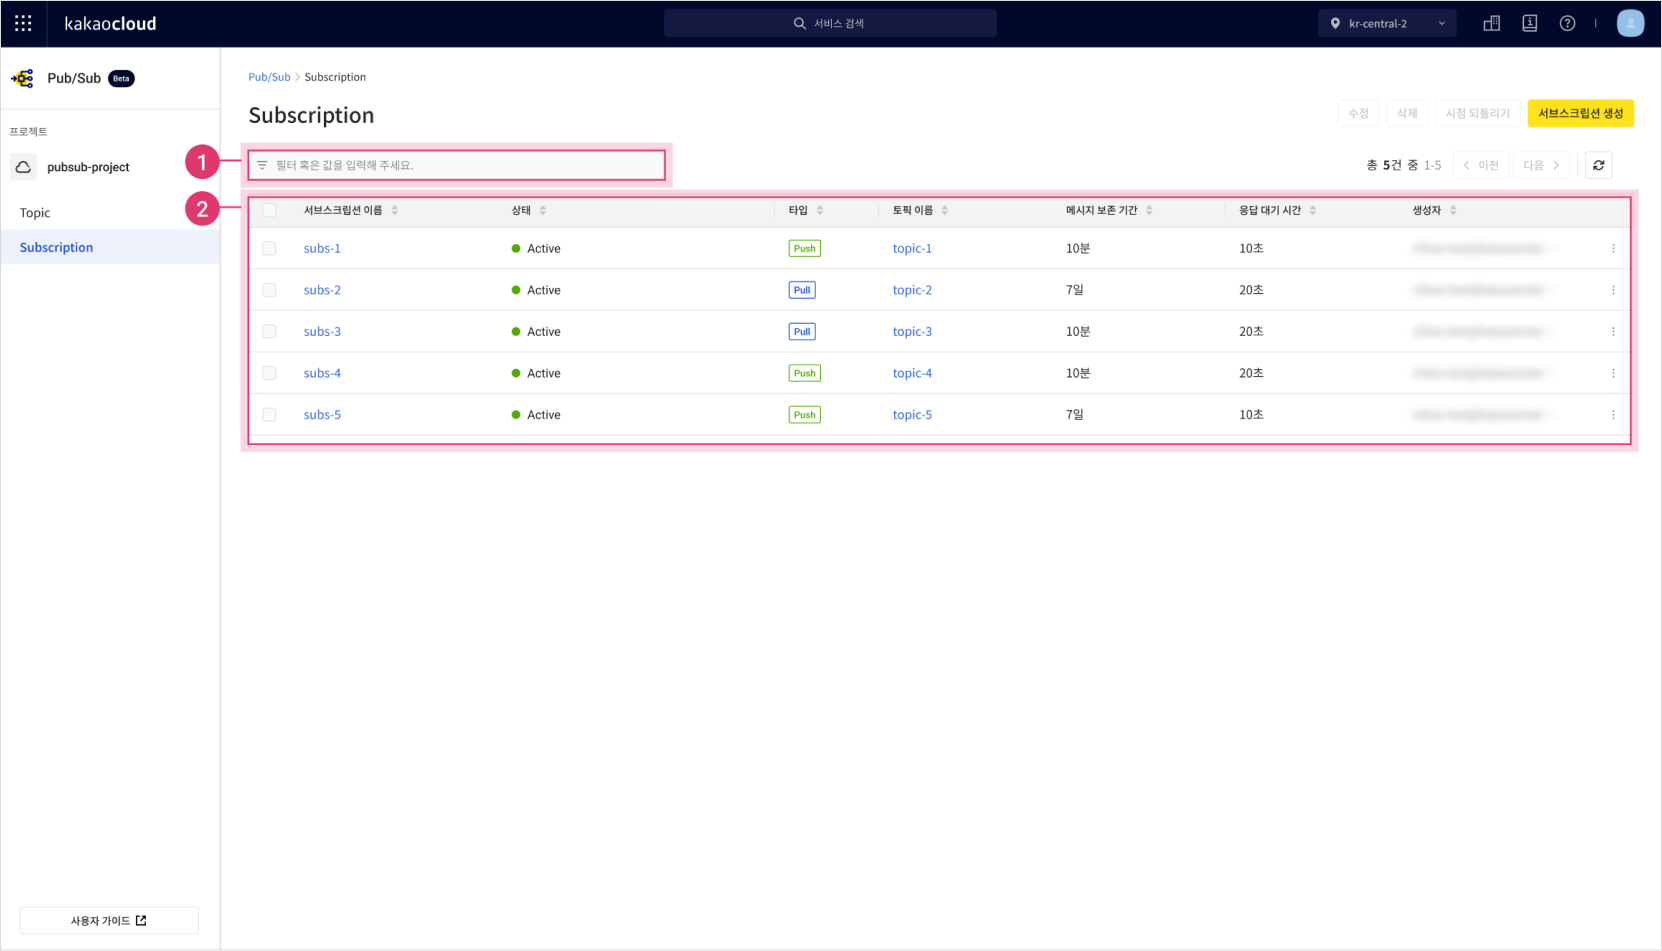The image size is (1662, 951).
Task: Click the Beta badge next to Pub/Sub
Action: tap(121, 78)
